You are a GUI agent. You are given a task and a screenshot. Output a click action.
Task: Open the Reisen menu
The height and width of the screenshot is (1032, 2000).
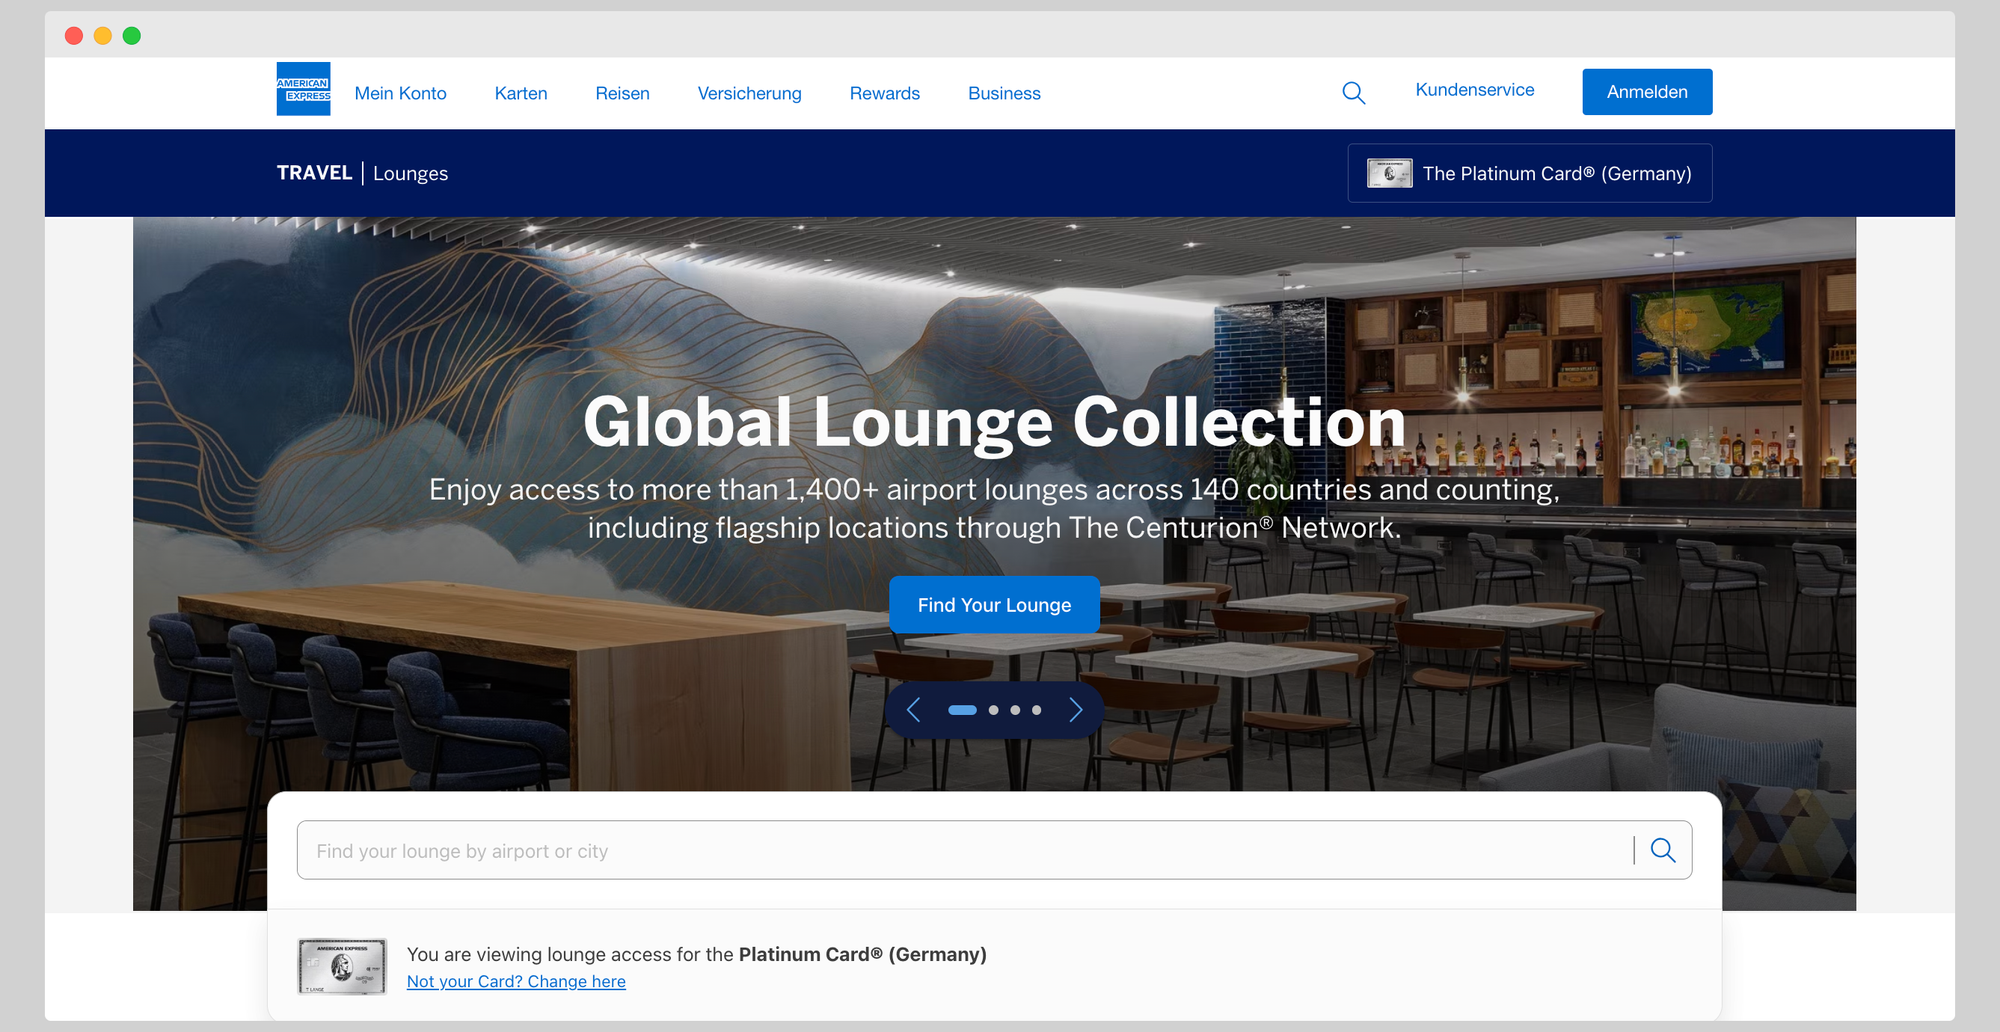[622, 93]
